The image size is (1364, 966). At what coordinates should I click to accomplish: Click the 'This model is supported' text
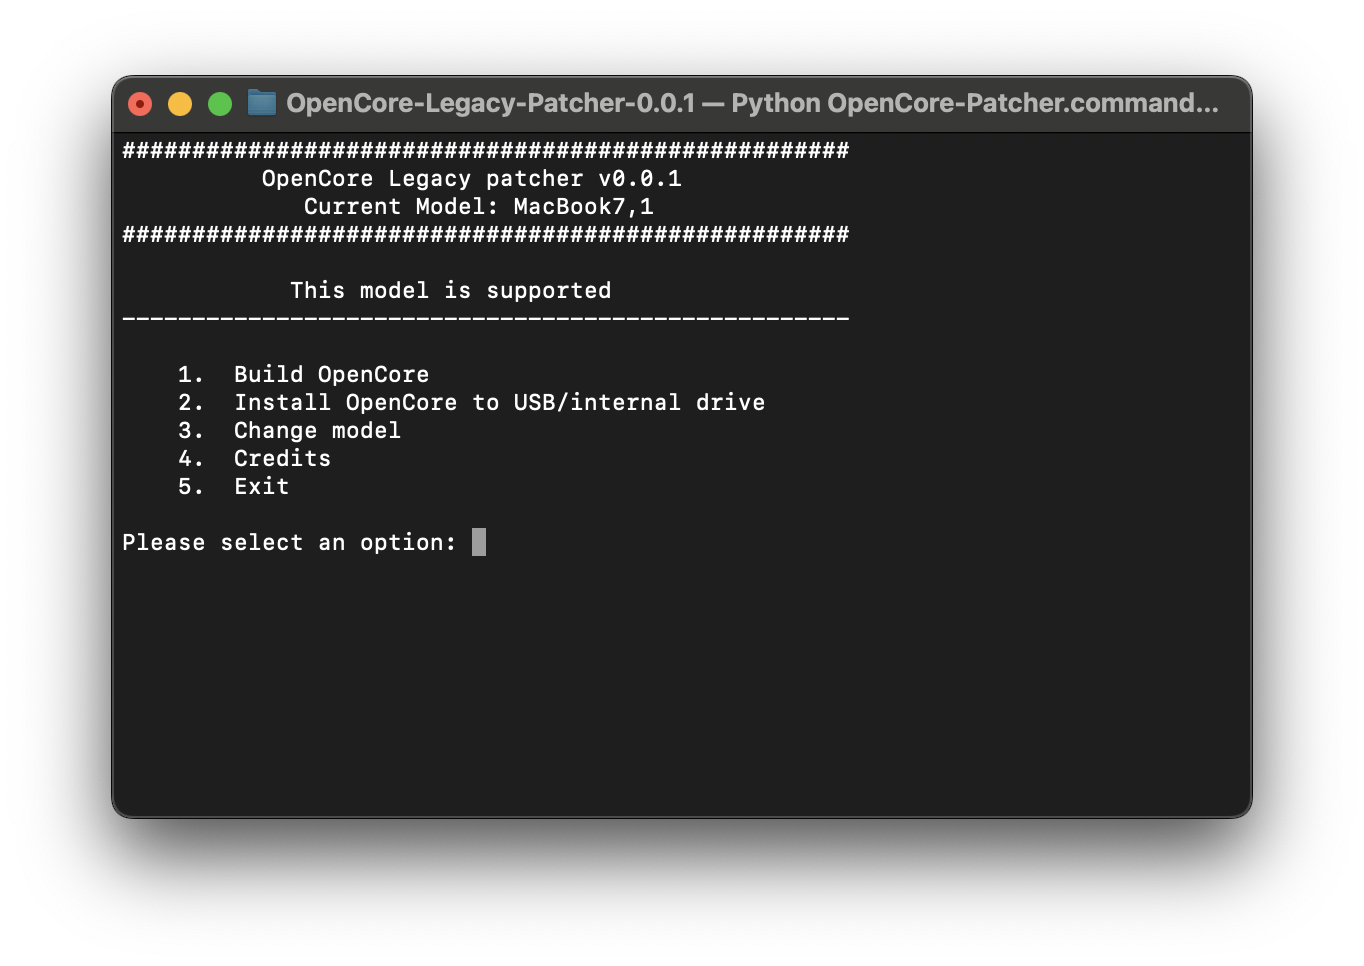(x=451, y=291)
